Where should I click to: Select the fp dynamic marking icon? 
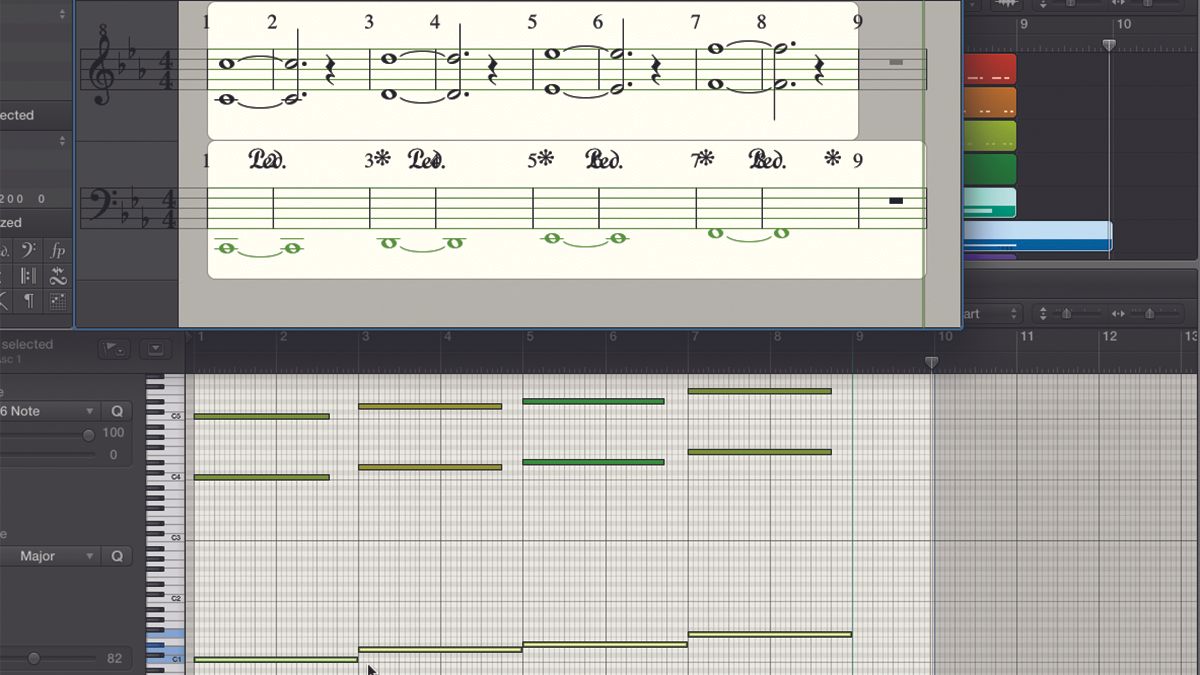(x=57, y=249)
